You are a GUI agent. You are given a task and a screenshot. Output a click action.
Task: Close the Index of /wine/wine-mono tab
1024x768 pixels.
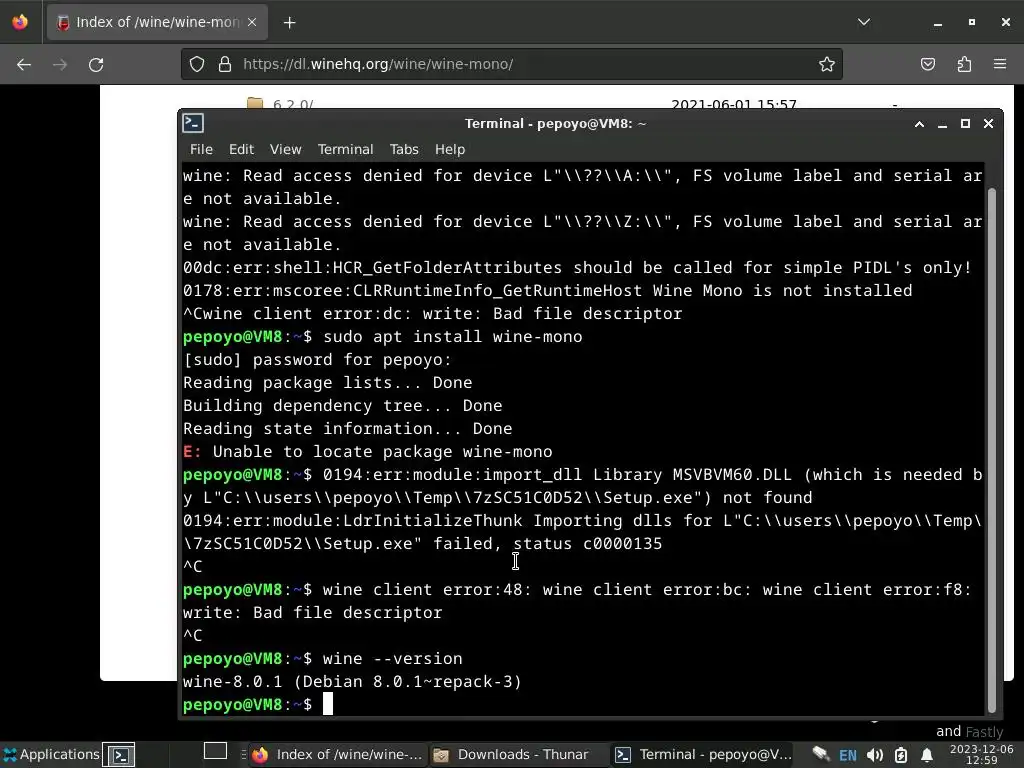click(x=252, y=22)
